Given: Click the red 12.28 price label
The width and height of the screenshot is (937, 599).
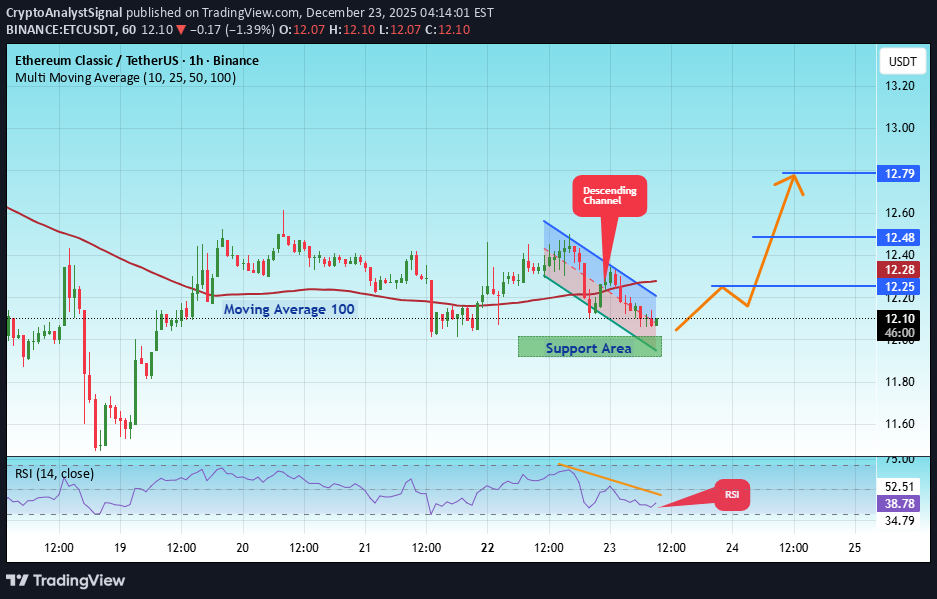Looking at the screenshot, I should [x=900, y=270].
